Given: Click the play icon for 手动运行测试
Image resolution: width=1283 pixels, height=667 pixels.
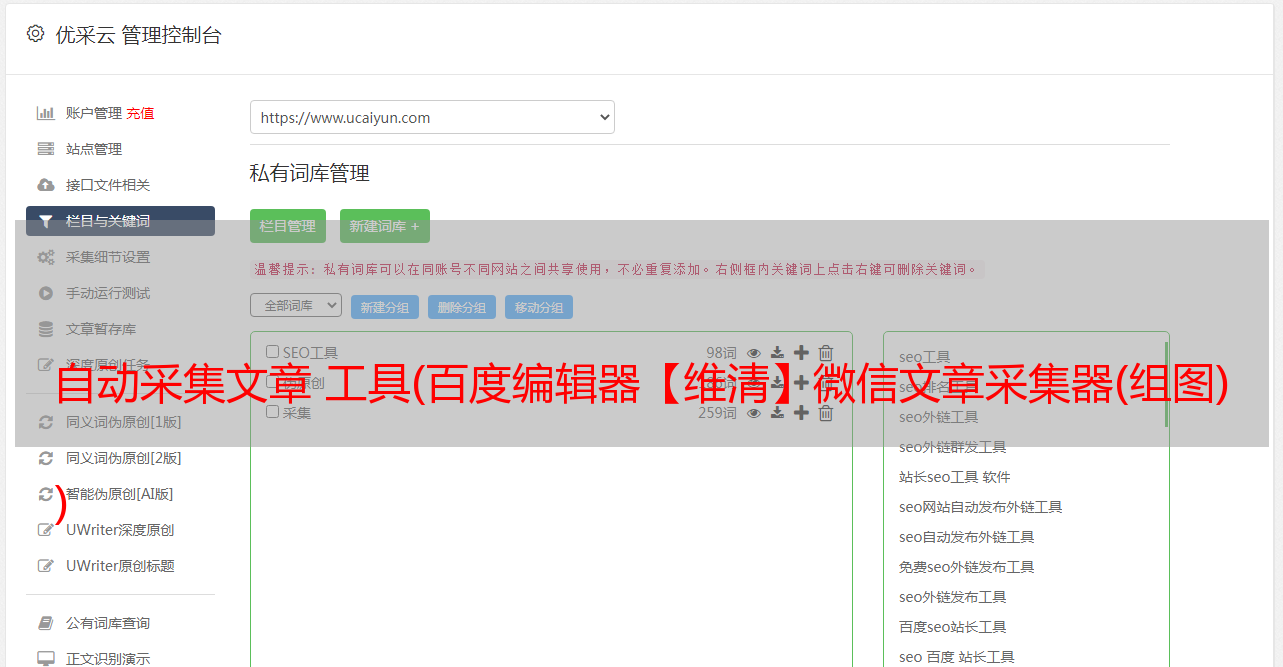Looking at the screenshot, I should pos(46,293).
